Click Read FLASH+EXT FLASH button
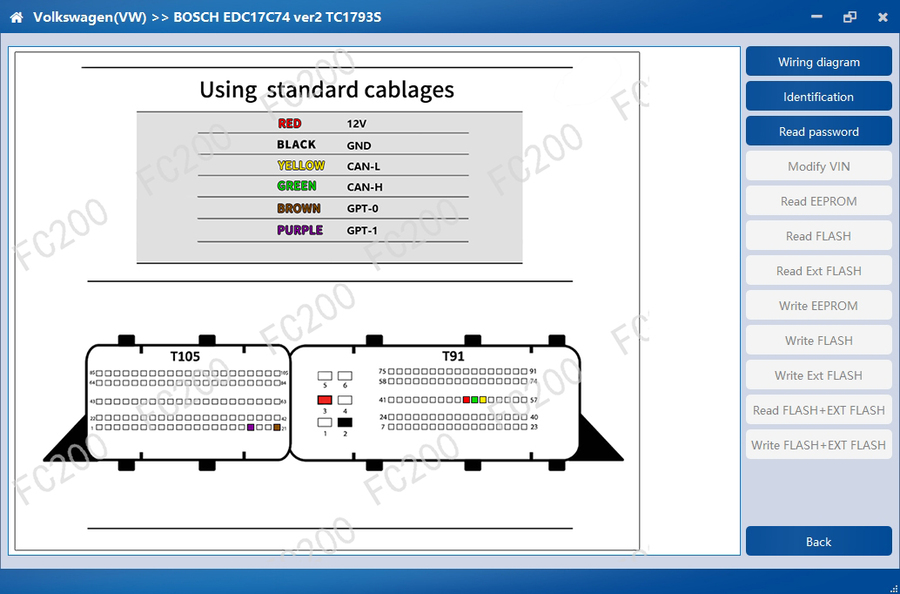The image size is (900, 594). tap(818, 410)
